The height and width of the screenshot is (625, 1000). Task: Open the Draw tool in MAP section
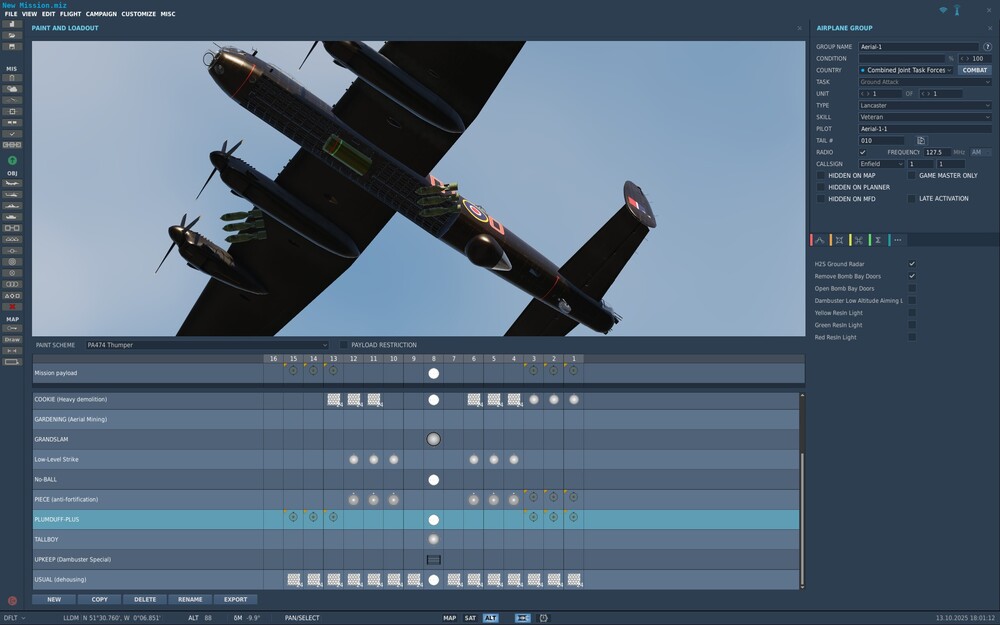[x=11, y=339]
